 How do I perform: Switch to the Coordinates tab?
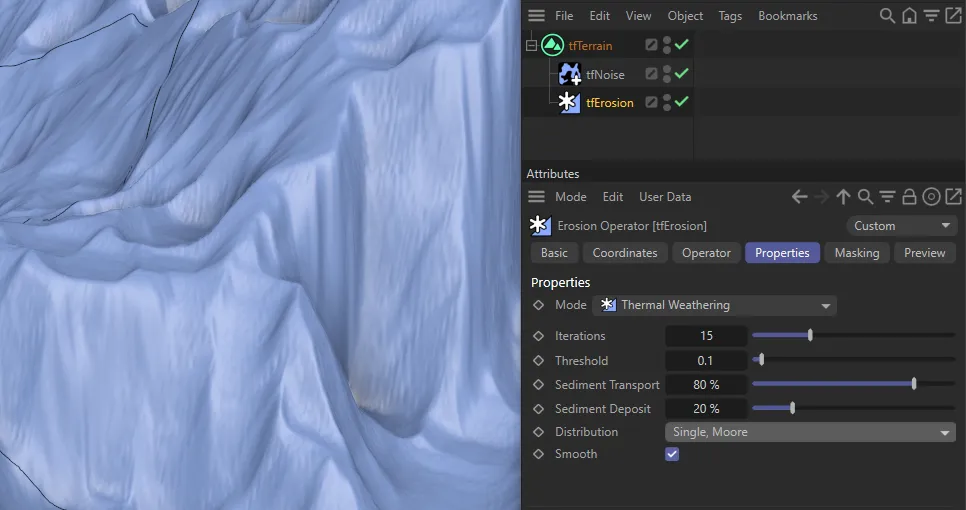(625, 253)
